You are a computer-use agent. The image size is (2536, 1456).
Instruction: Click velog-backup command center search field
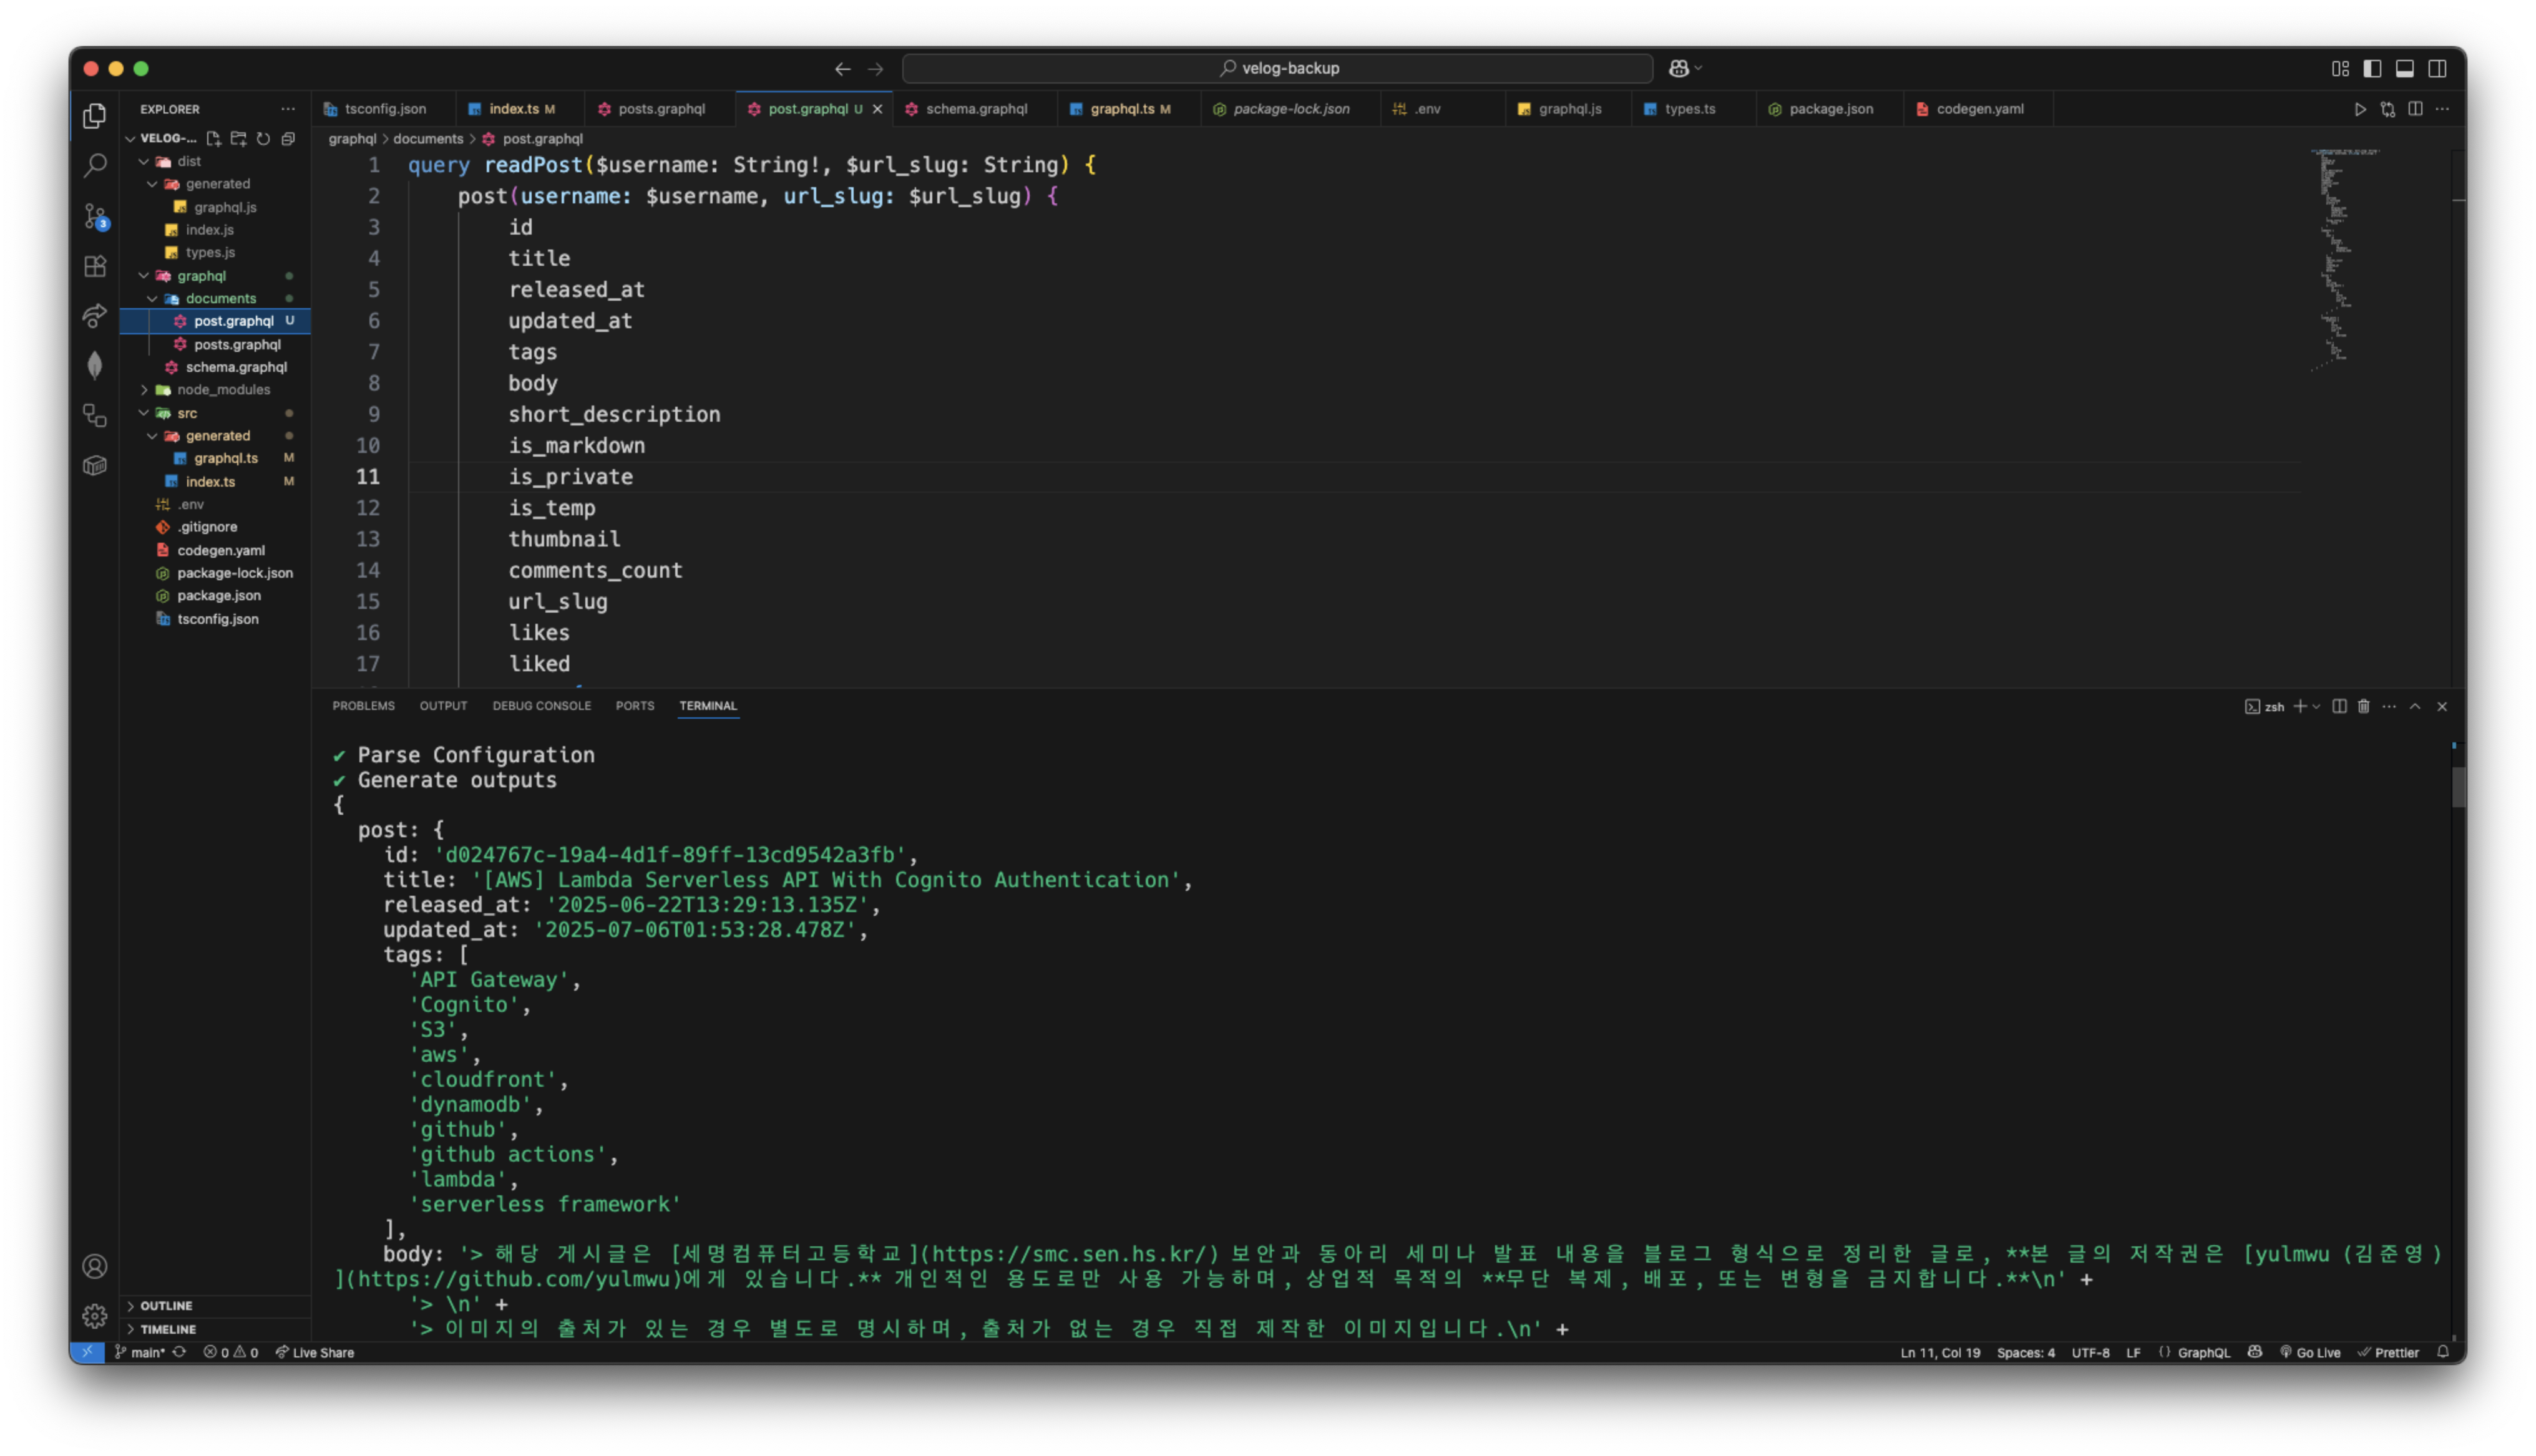coord(1277,68)
